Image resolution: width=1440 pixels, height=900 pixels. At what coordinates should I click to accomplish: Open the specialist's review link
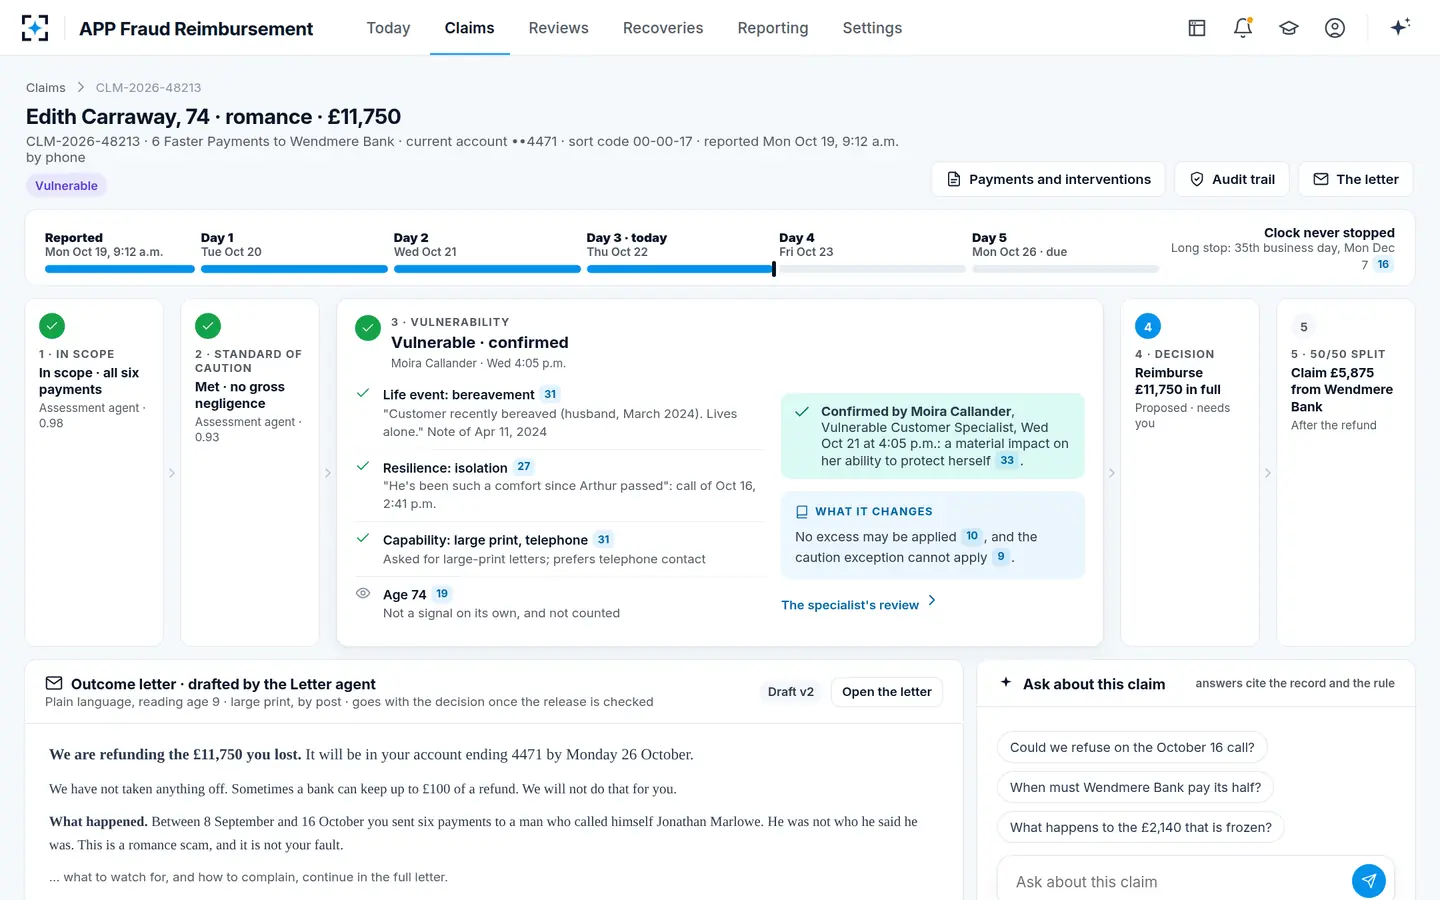pyautogui.click(x=859, y=604)
